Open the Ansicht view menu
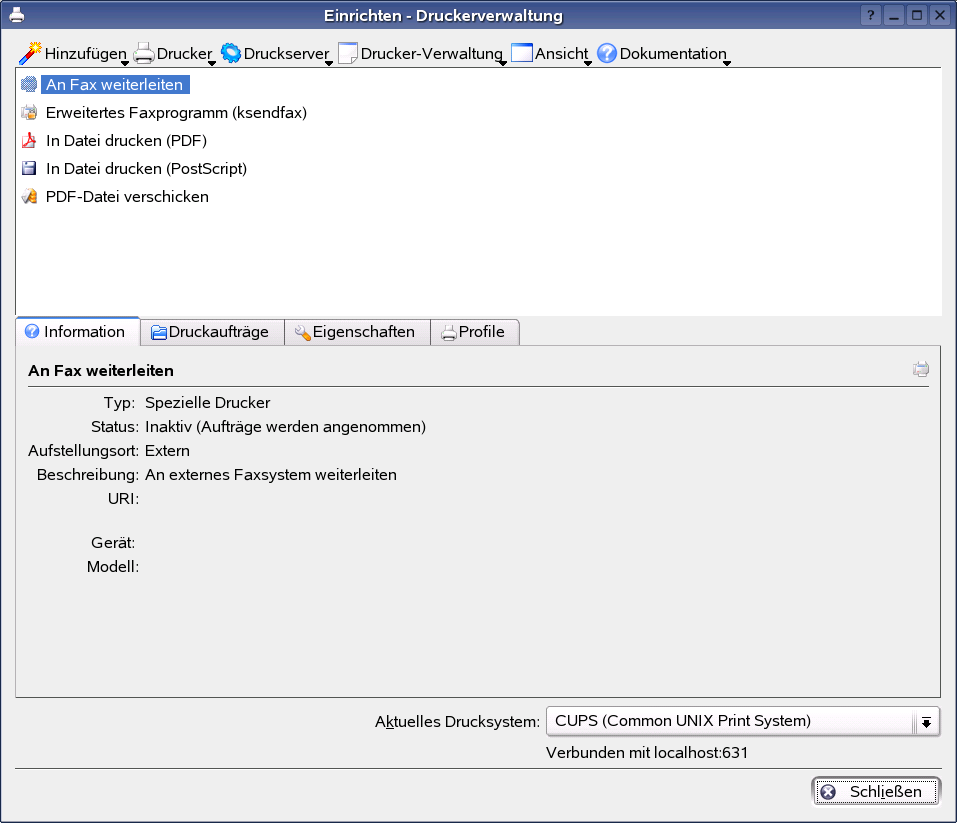 click(x=551, y=54)
